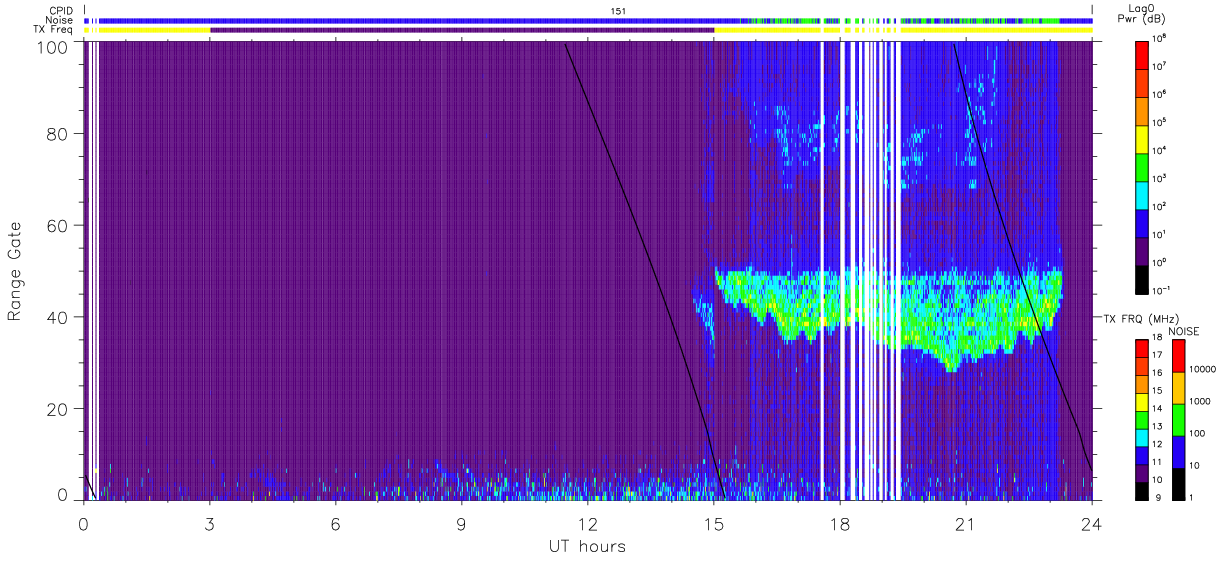Screen dimensions: 1228x567
Task: Click the '14' label on TX FRQ colorbar
Action: point(1157,409)
